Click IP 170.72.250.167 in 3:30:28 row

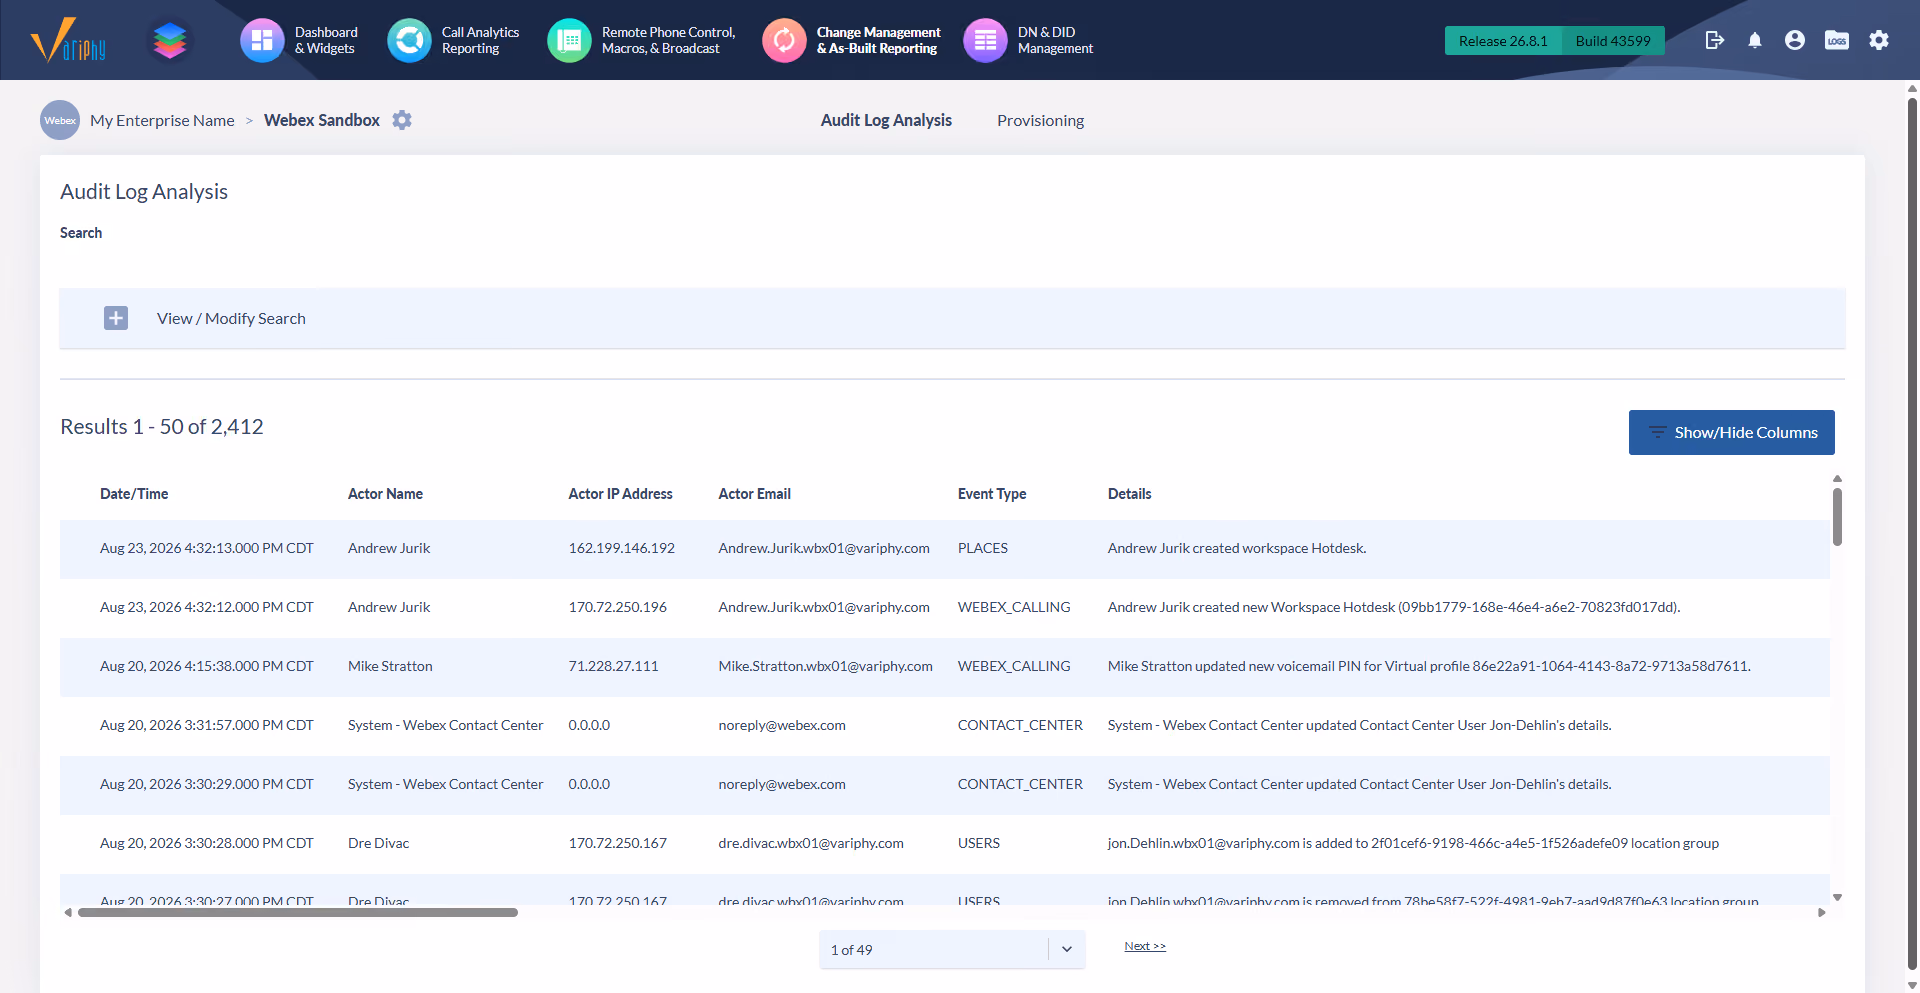tap(617, 843)
